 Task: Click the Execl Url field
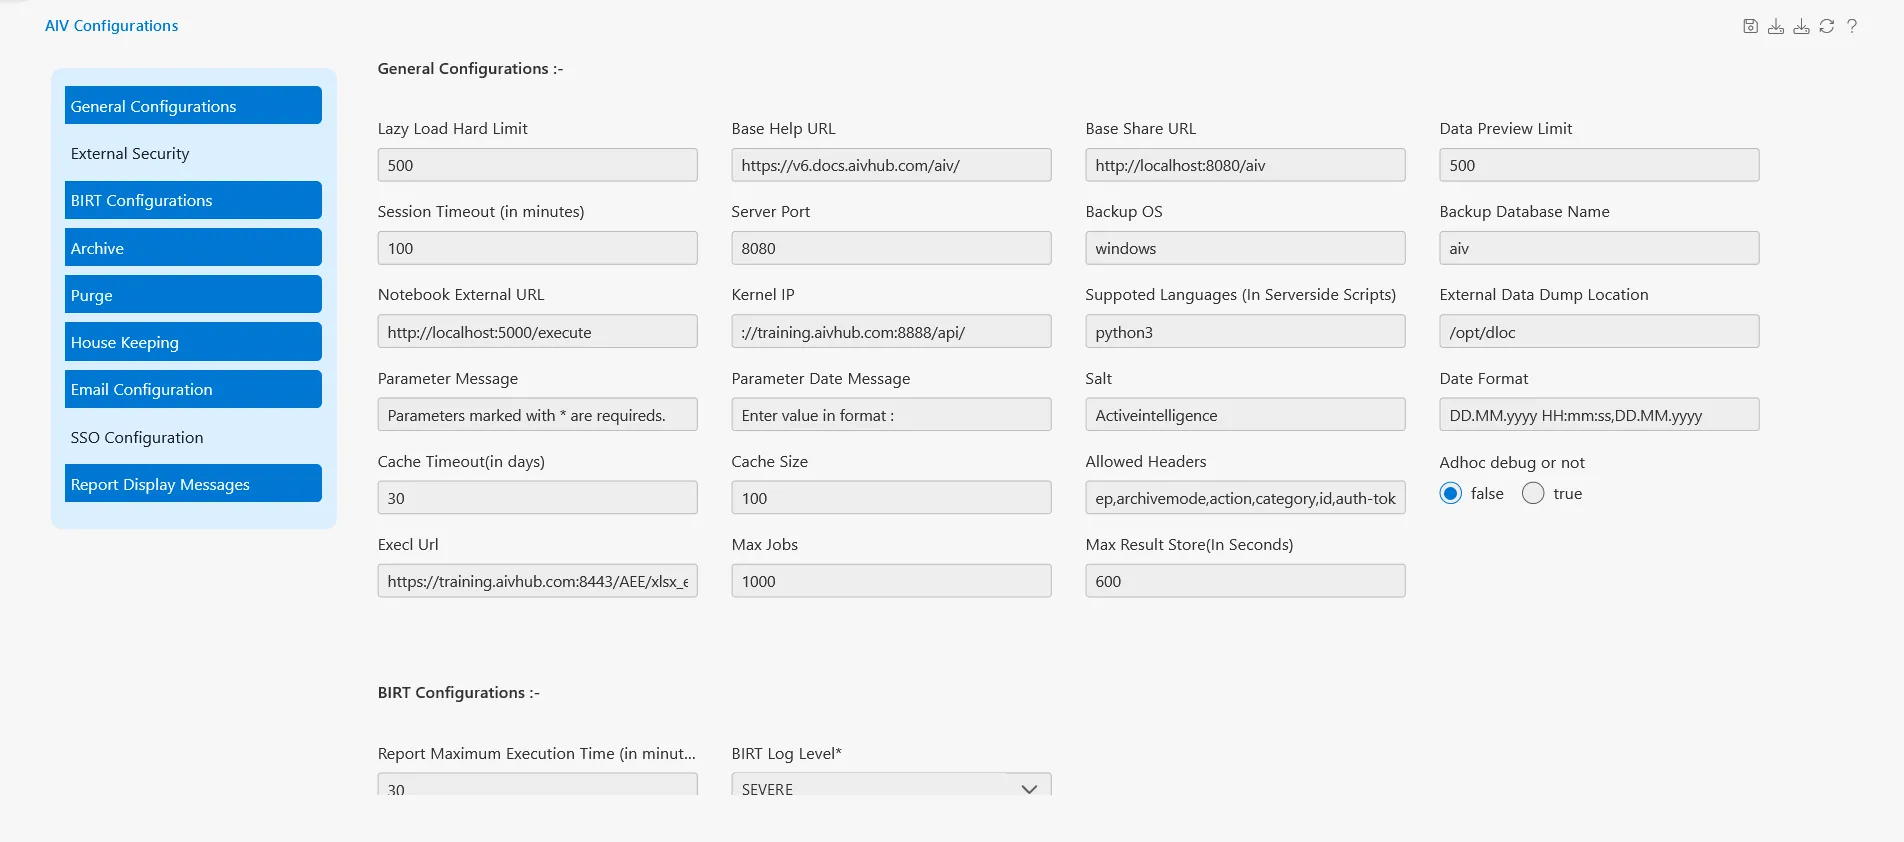[x=537, y=580]
